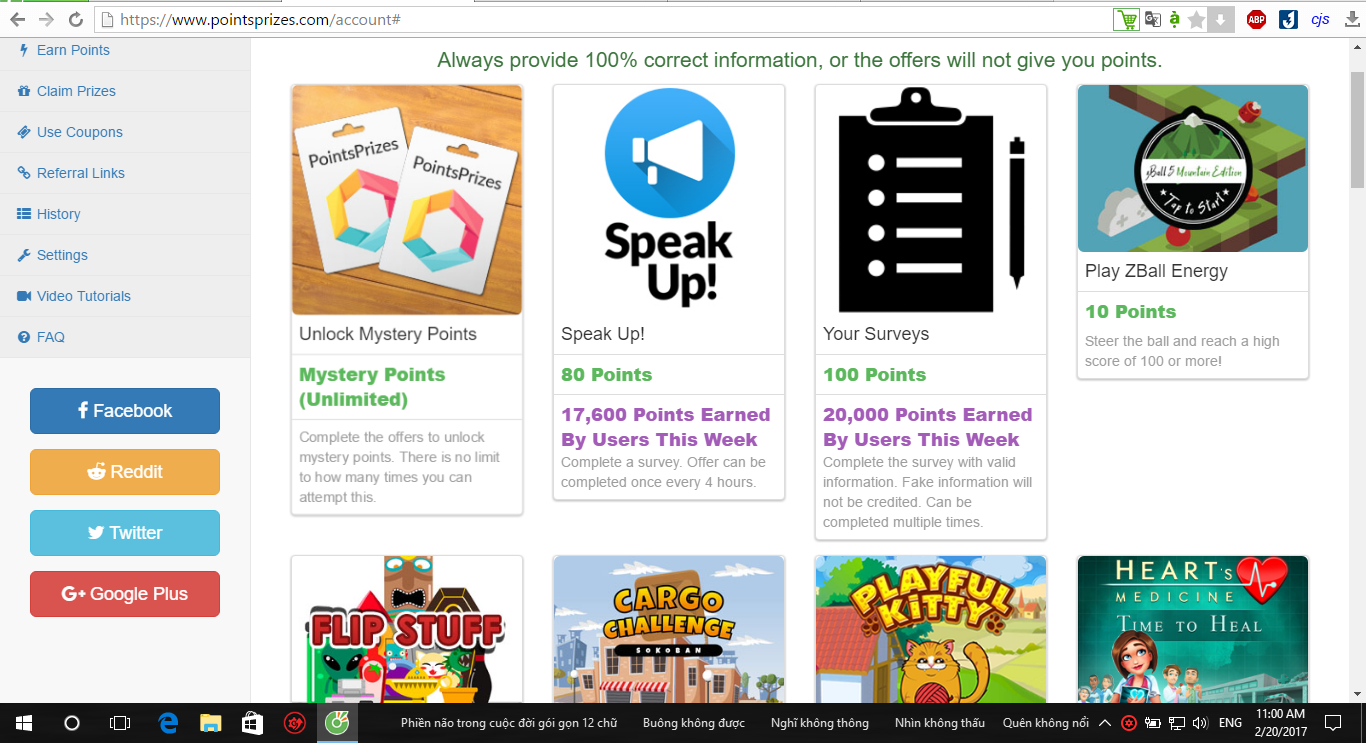Open Earn Points in the sidebar

125,50
